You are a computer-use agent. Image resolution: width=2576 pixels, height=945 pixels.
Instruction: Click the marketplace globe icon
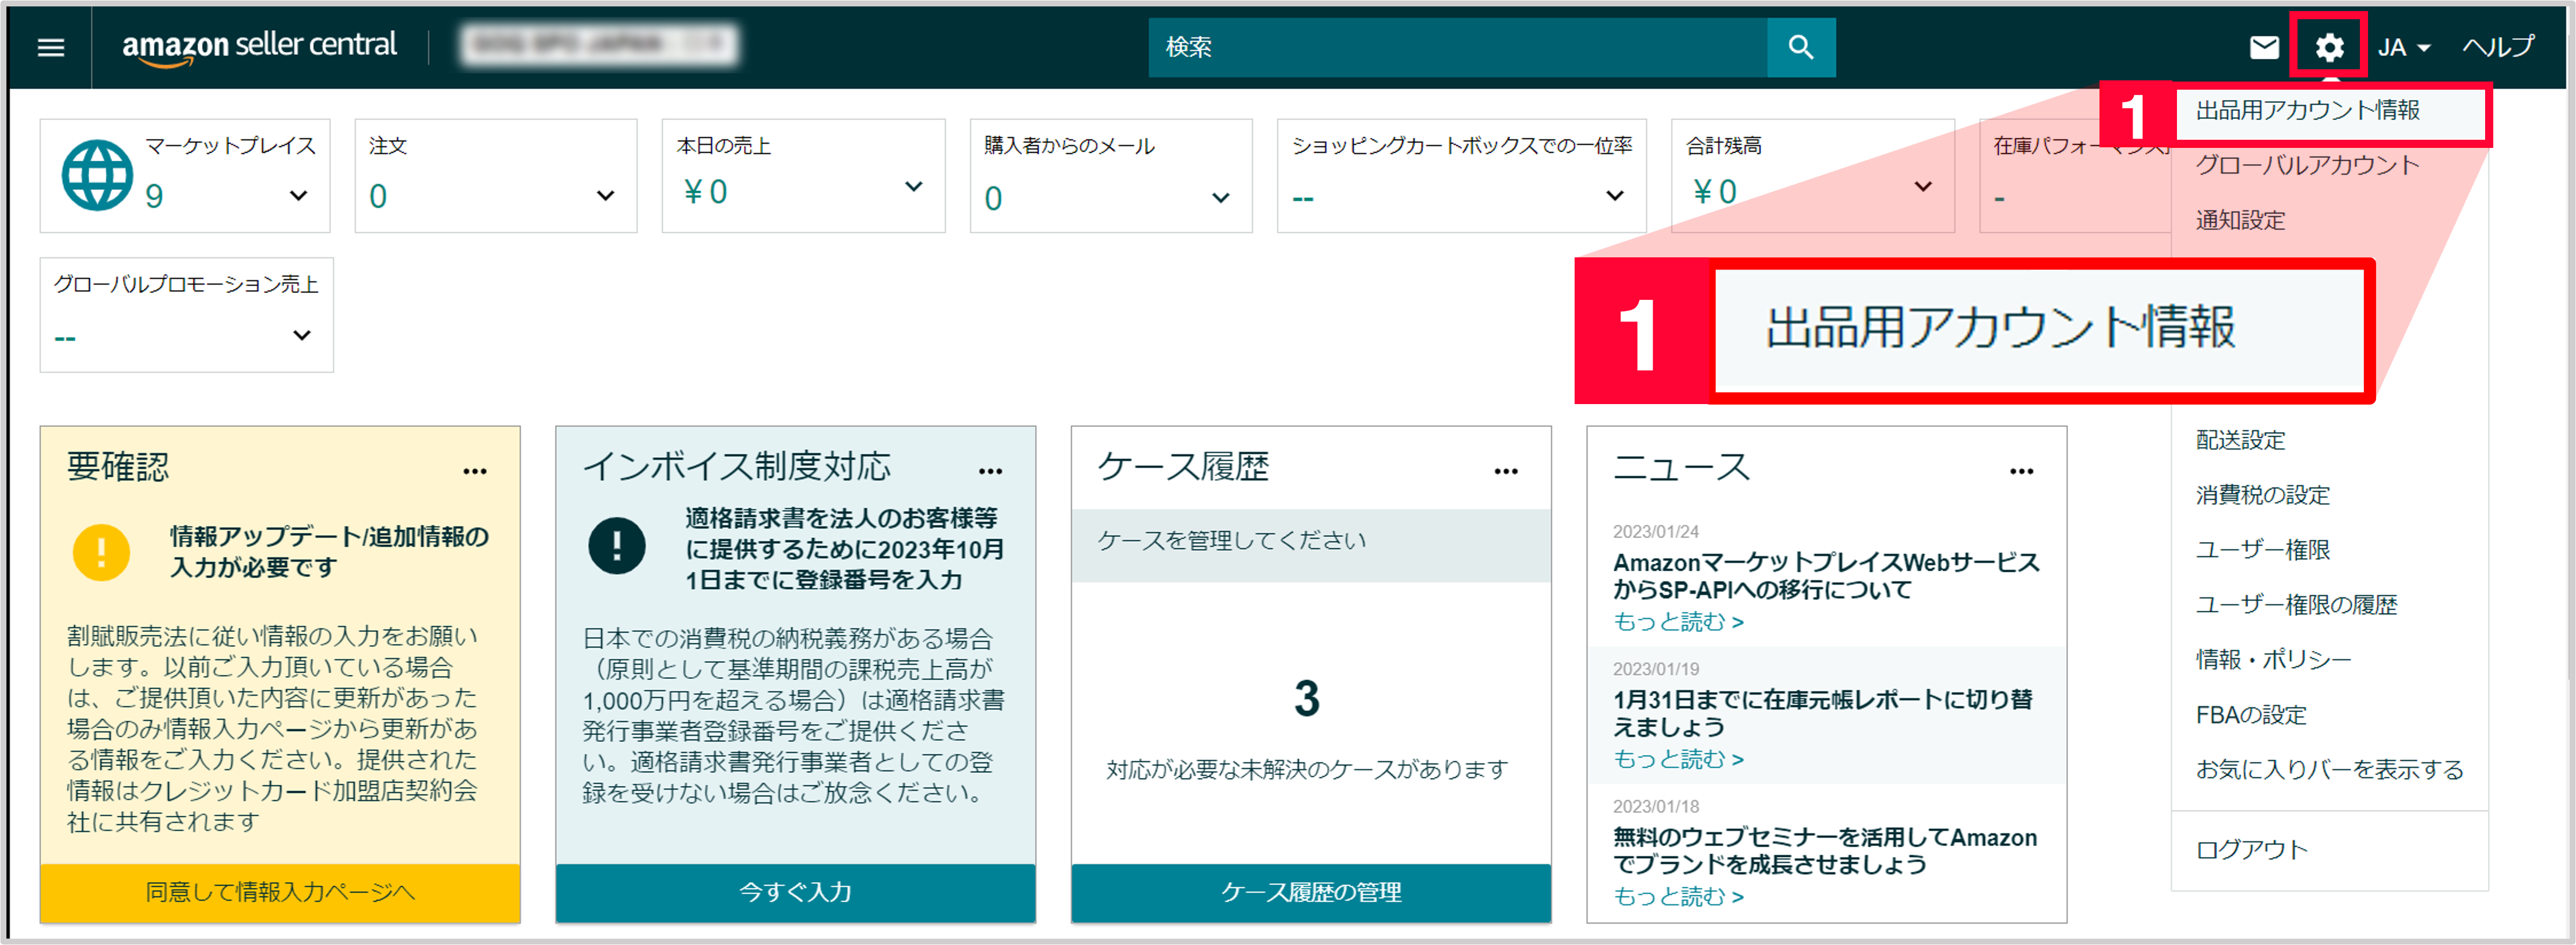[97, 175]
